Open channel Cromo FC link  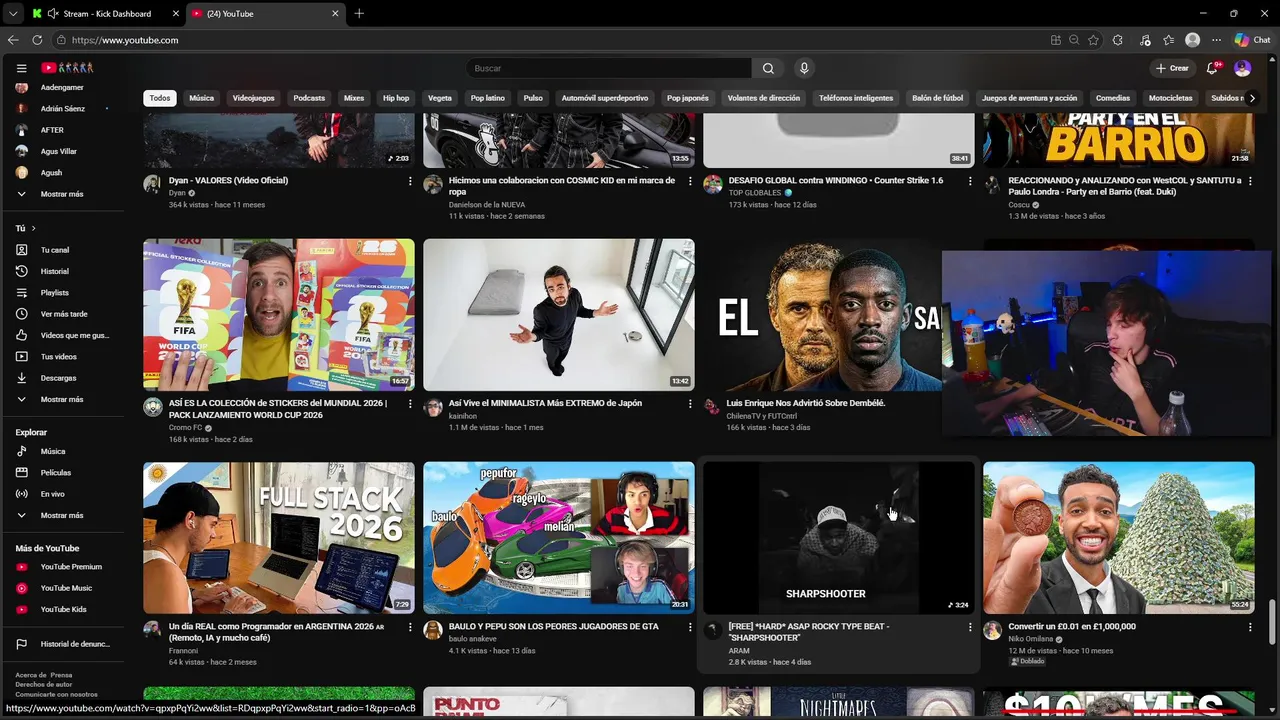pos(185,427)
